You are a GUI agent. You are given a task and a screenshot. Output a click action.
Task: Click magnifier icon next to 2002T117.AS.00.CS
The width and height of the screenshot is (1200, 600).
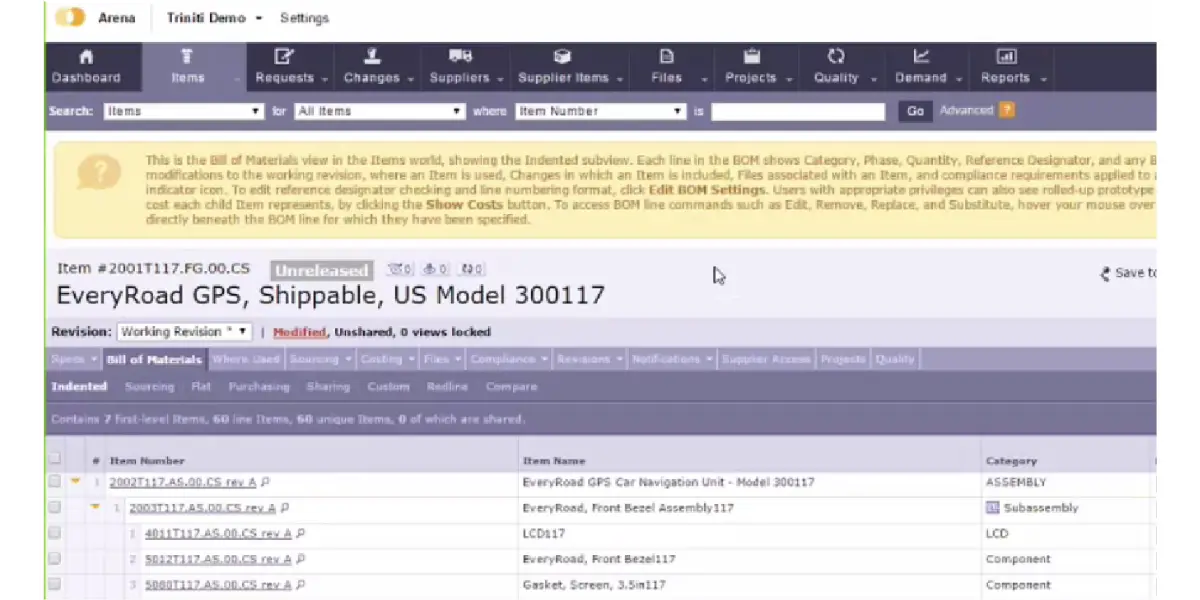(x=265, y=482)
